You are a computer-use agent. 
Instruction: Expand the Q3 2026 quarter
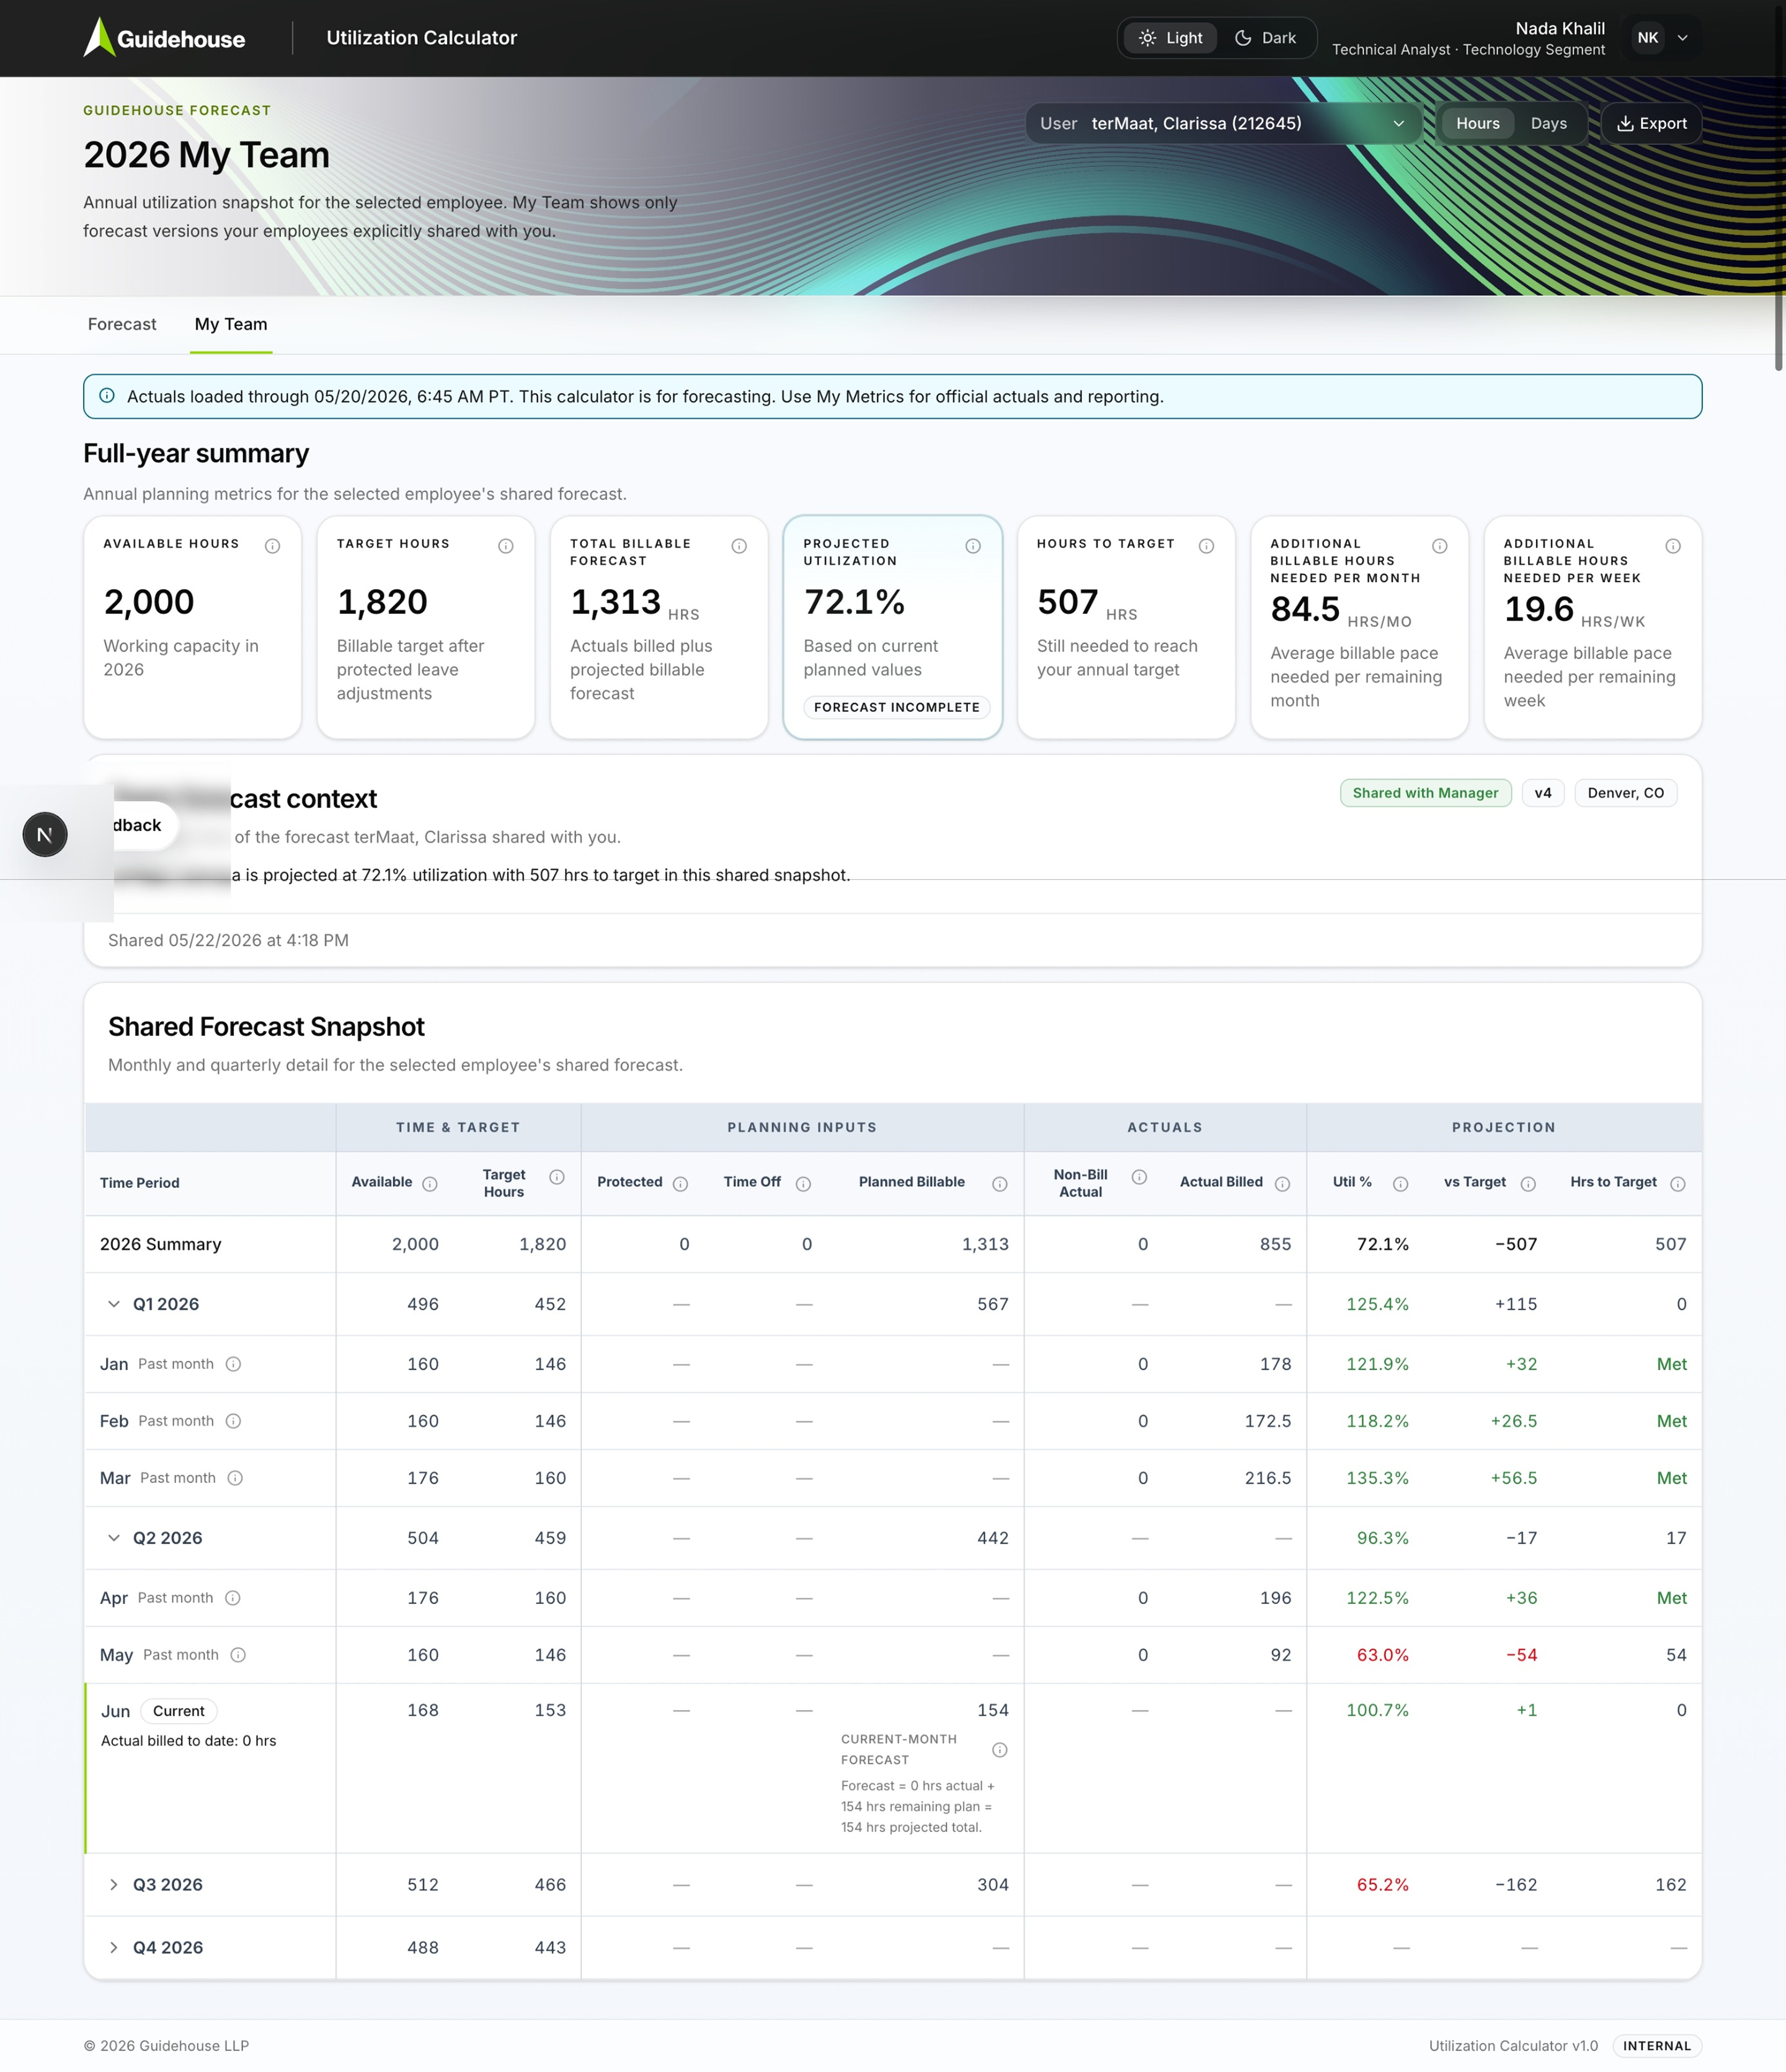[x=113, y=1885]
